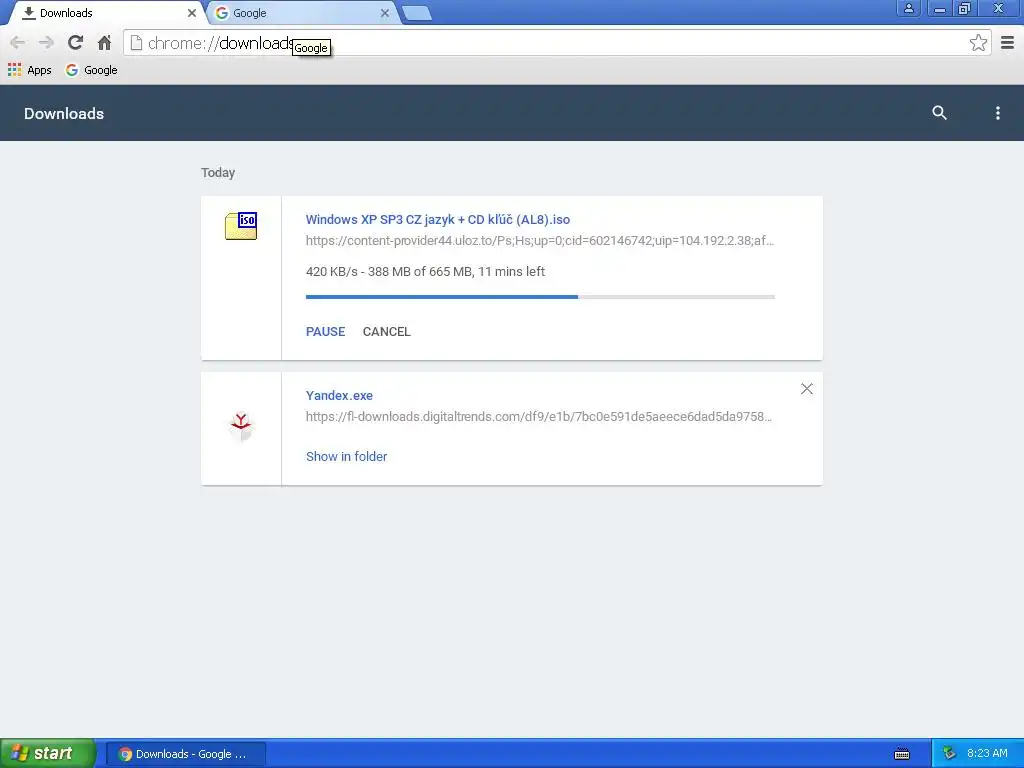This screenshot has height=768, width=1024.
Task: Click the download speed status text
Action: pyautogui.click(x=425, y=272)
